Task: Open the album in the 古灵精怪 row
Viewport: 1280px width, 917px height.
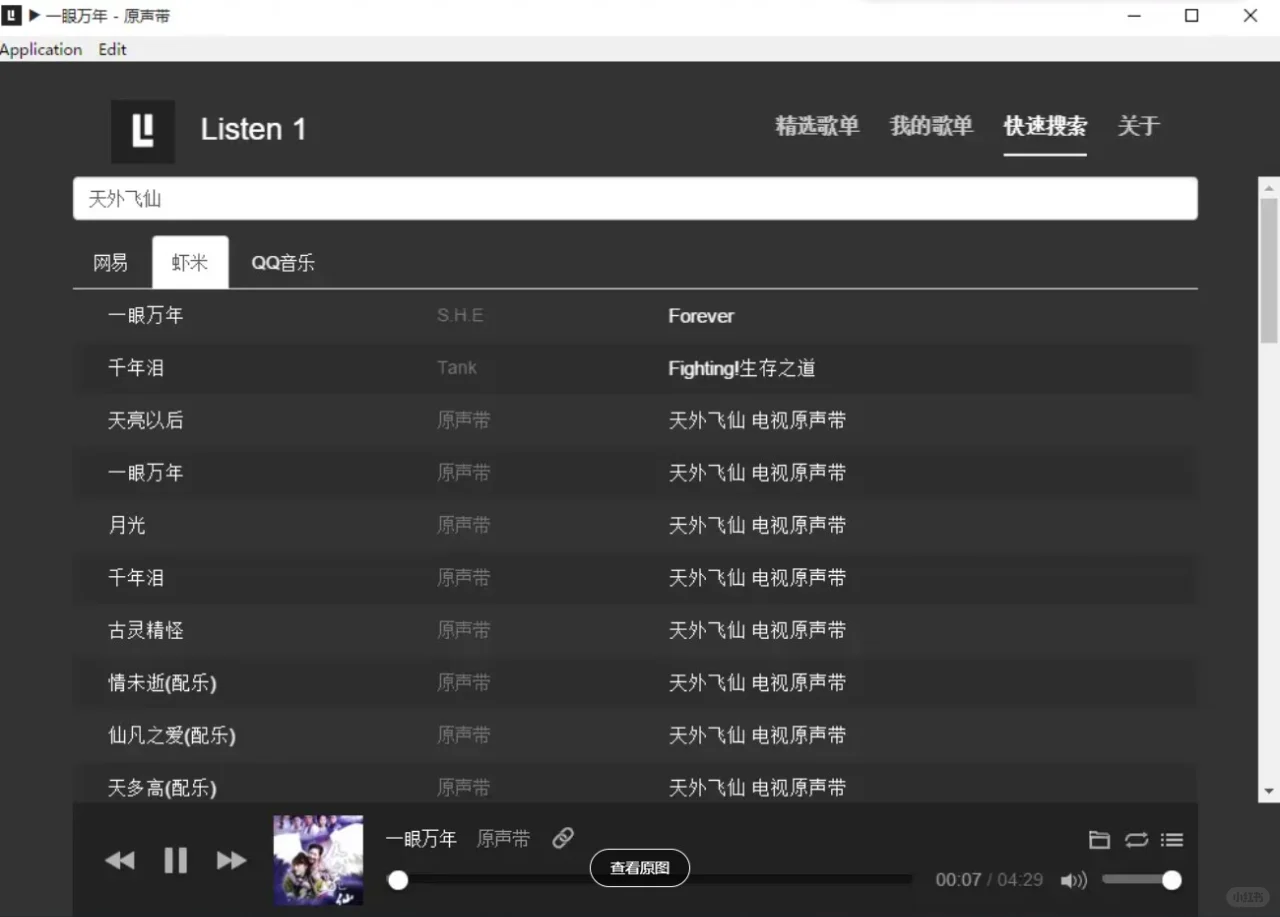Action: coord(757,630)
